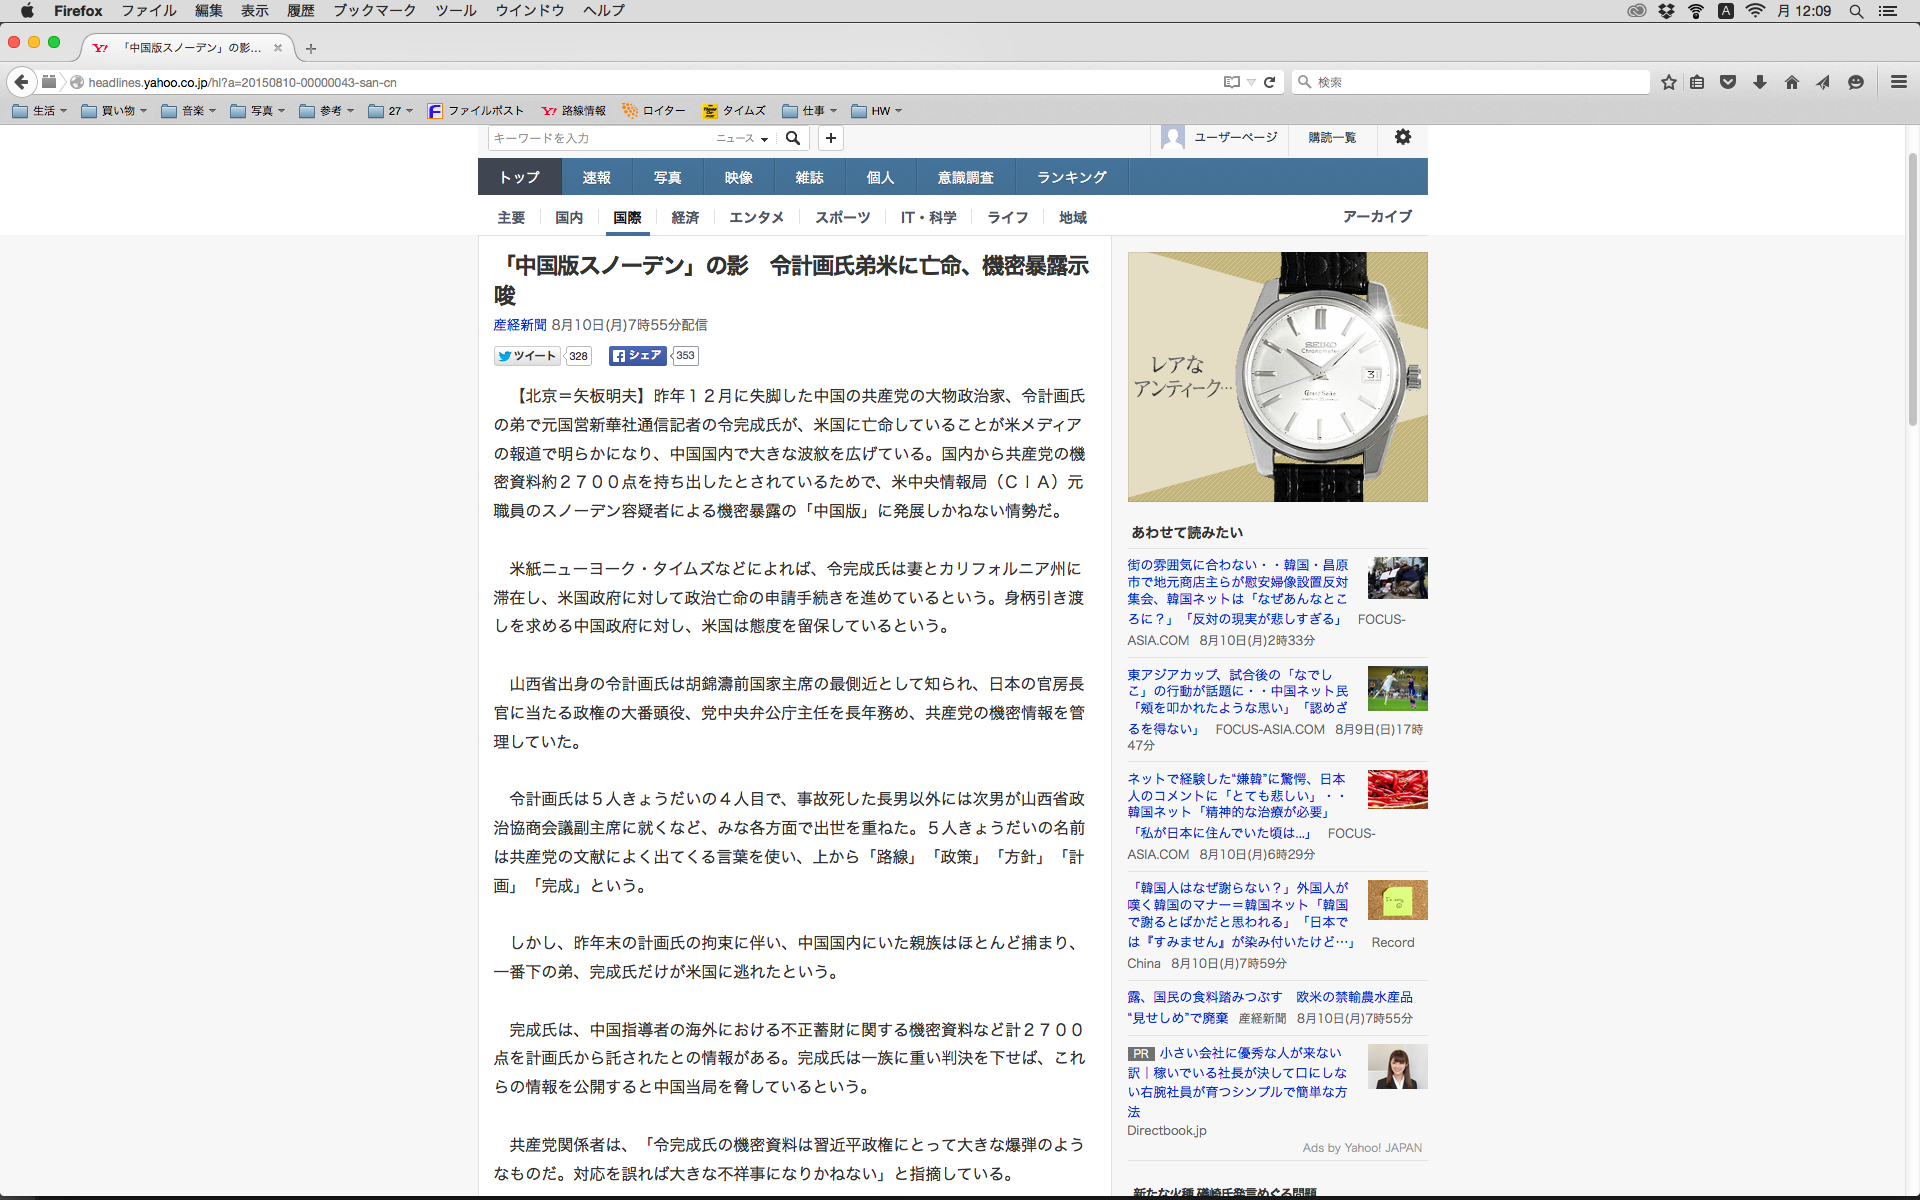Open the Pocket save icon
The image size is (1920, 1200).
pos(1728,82)
